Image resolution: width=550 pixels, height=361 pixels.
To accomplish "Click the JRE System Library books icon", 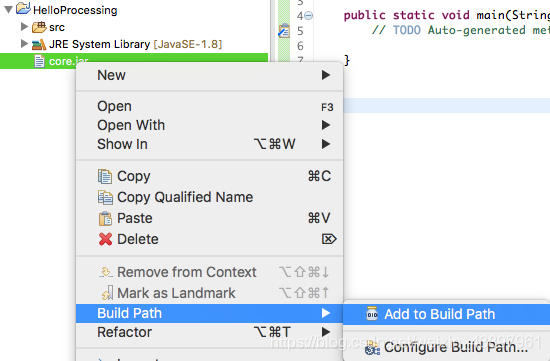I will point(39,44).
